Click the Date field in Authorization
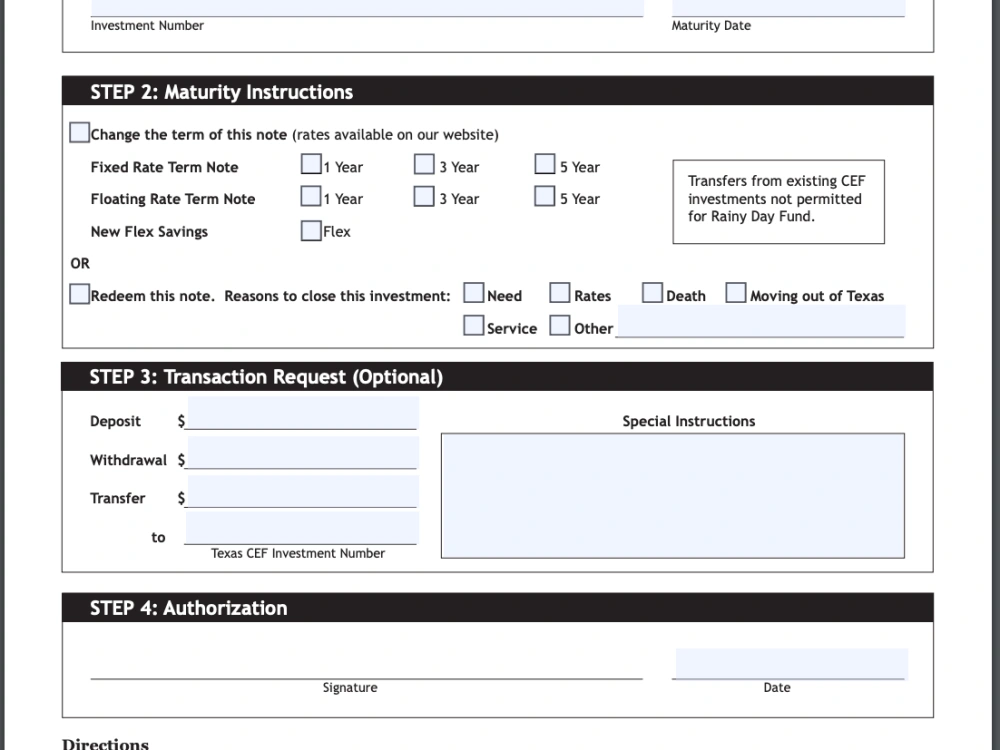 [x=789, y=663]
